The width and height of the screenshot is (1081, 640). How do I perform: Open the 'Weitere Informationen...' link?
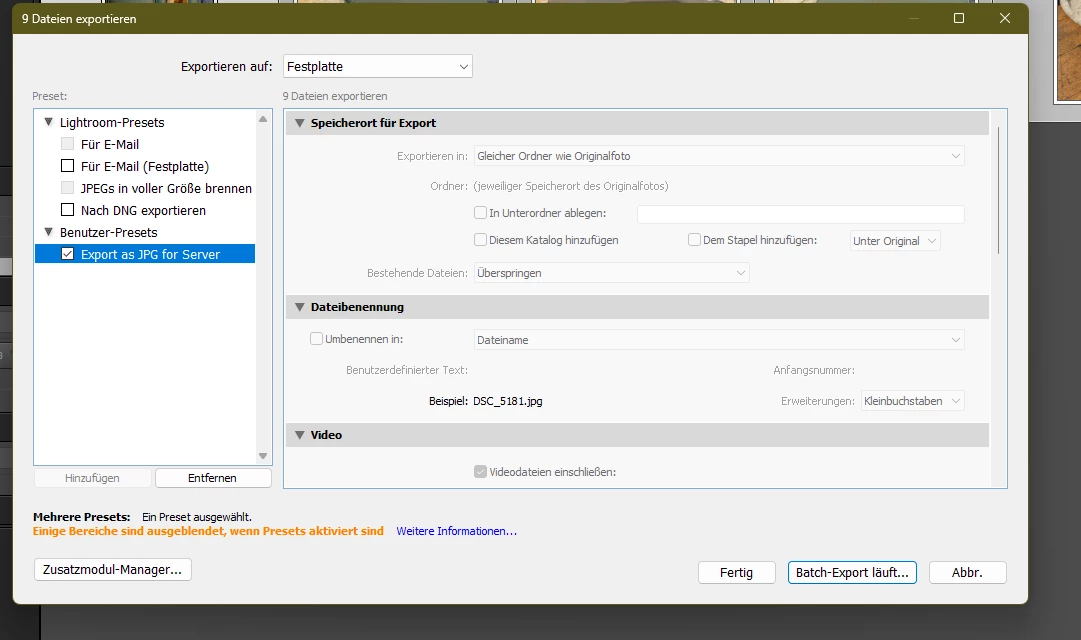[456, 531]
